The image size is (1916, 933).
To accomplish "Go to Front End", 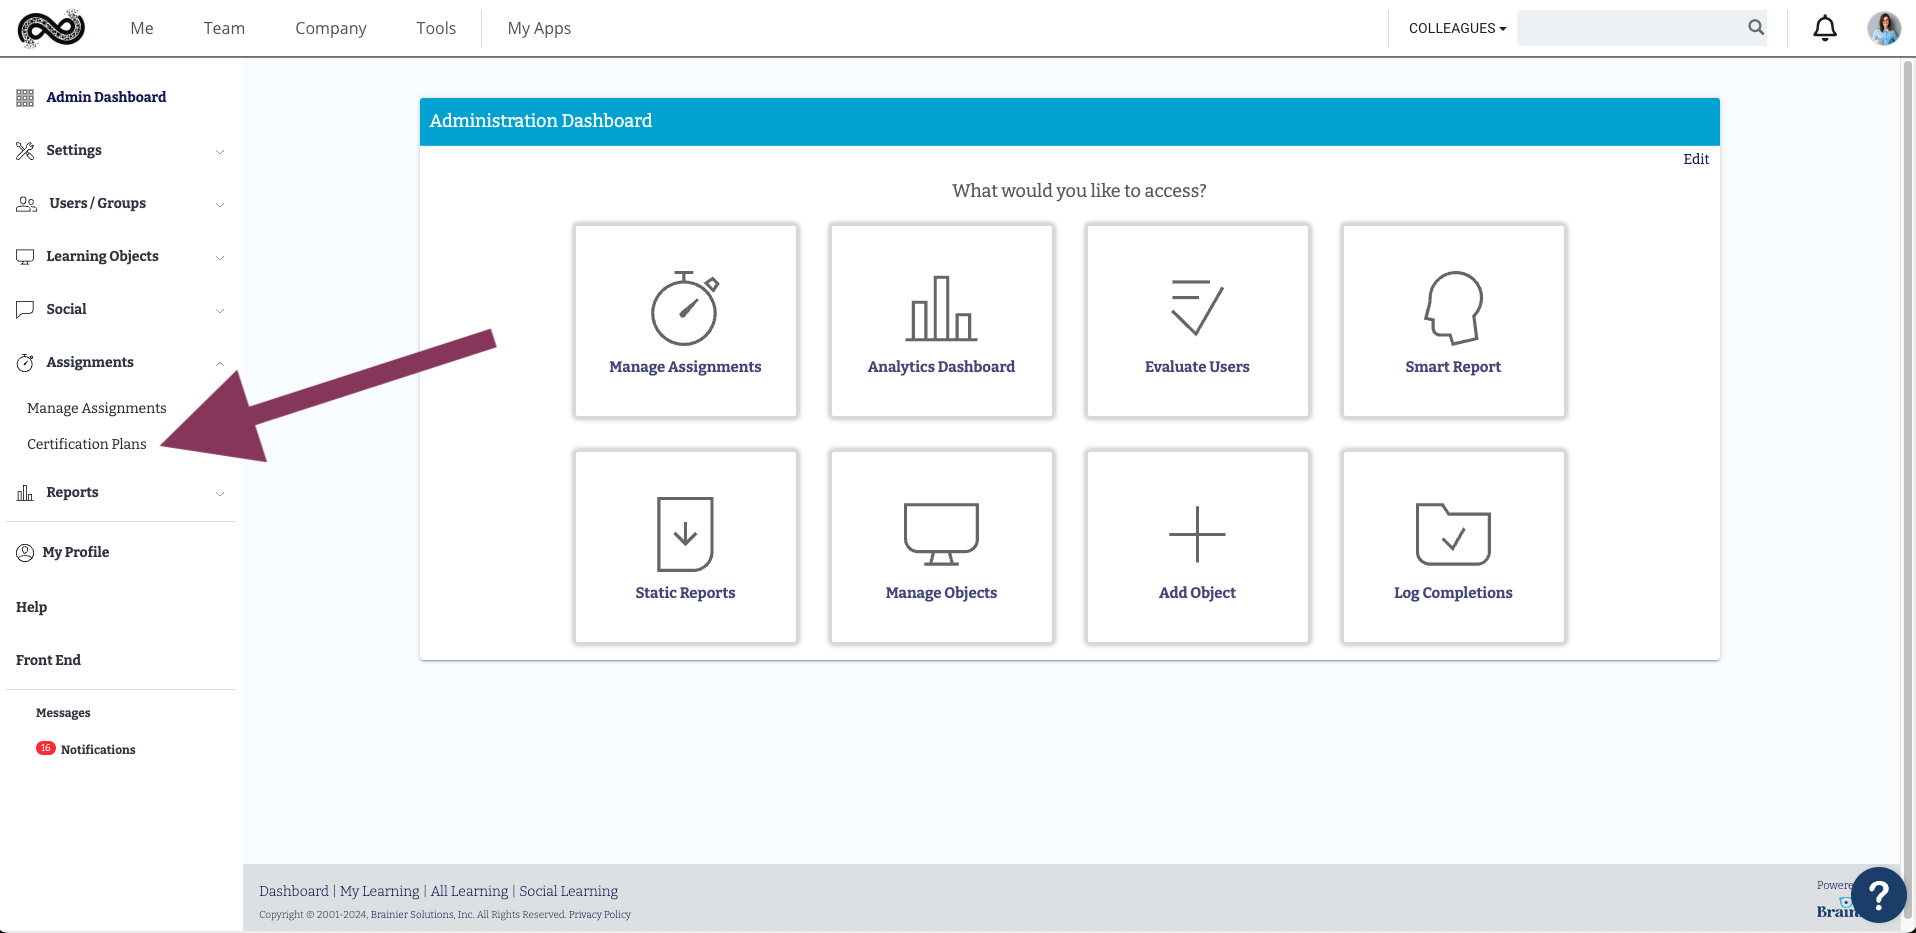I will [48, 660].
